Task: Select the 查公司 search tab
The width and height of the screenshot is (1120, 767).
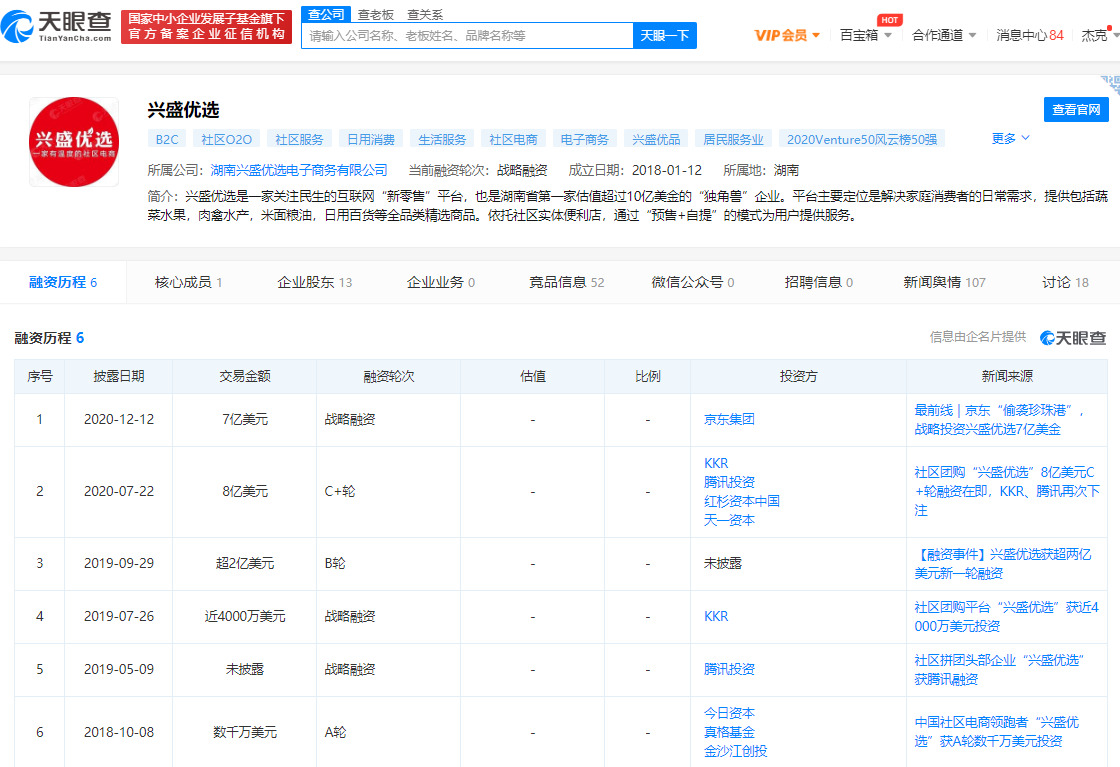Action: click(x=326, y=14)
